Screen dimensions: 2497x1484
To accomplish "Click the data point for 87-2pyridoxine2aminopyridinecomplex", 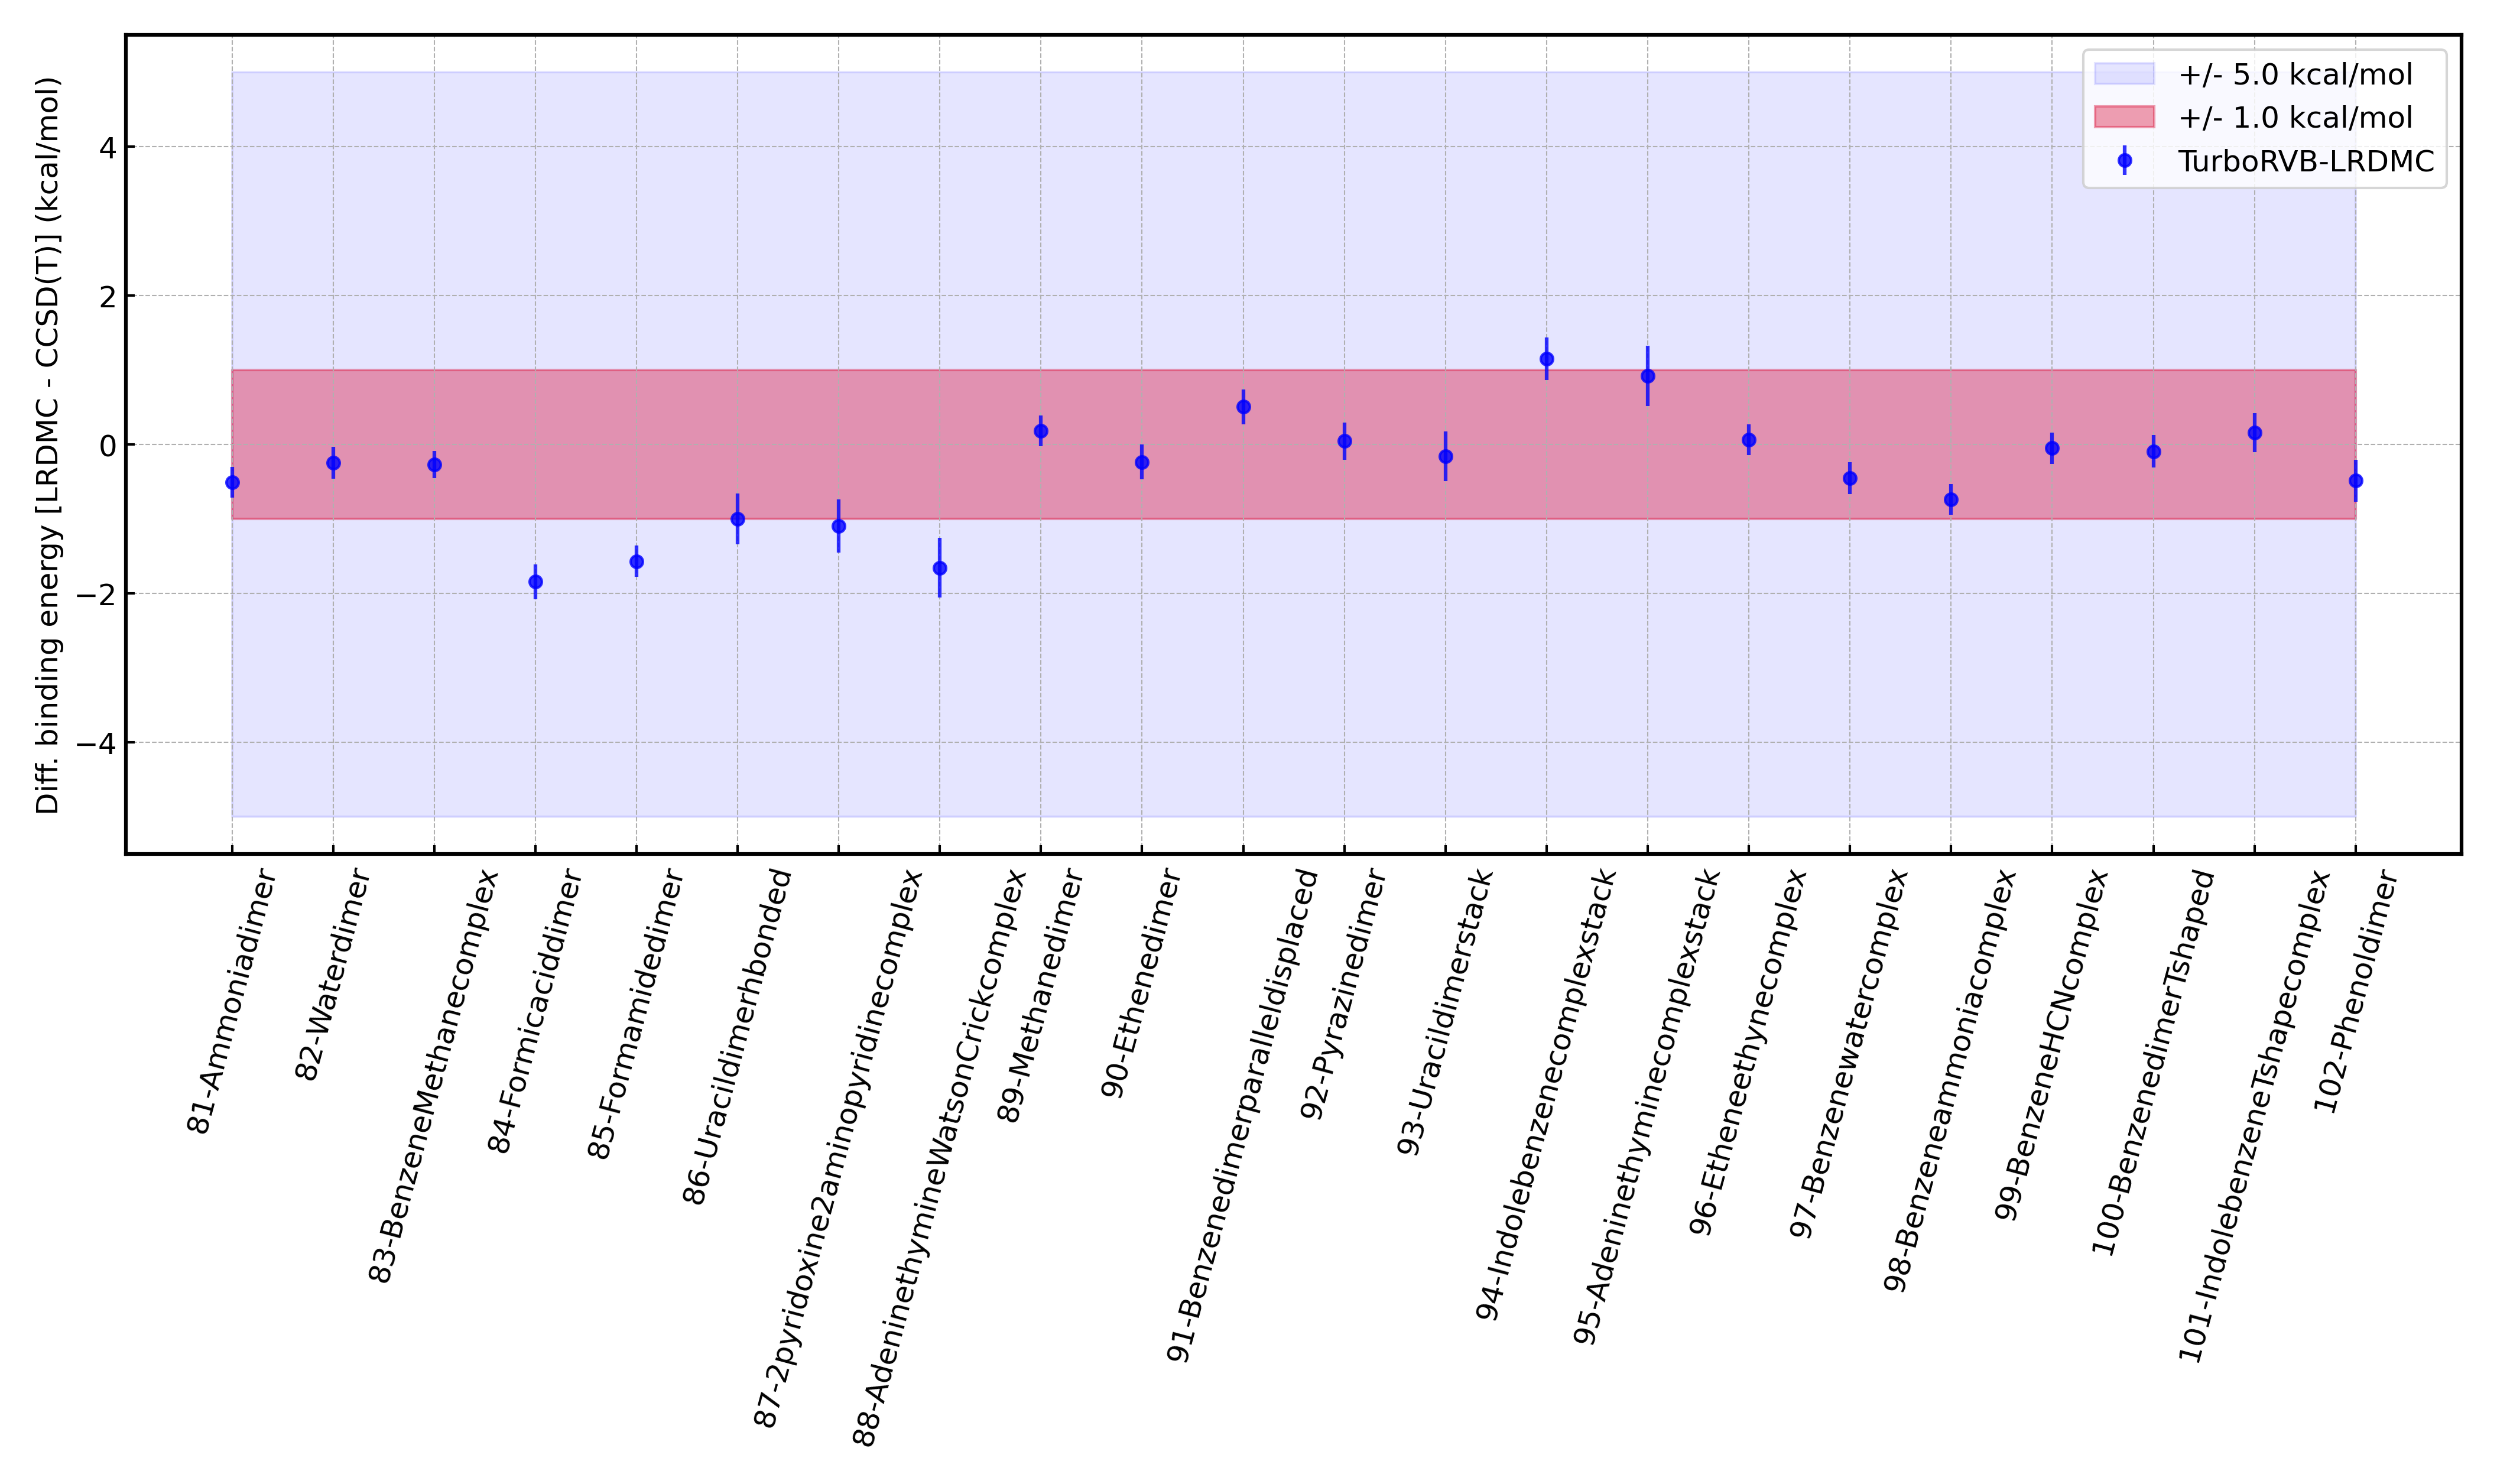I will 838,526.
